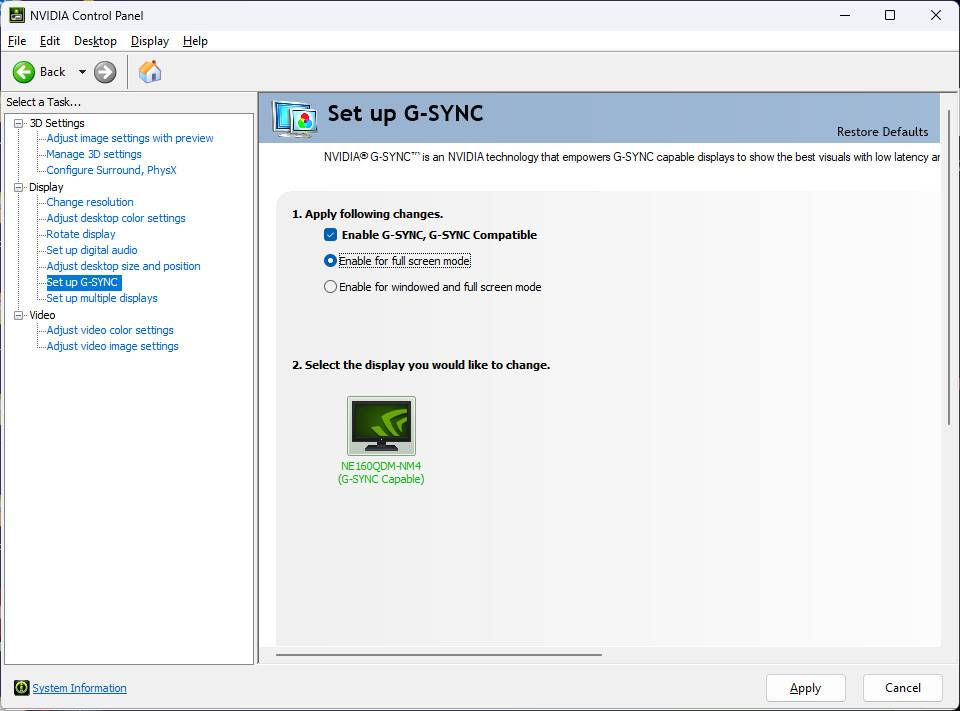
Task: Select Enable for full screen mode
Action: point(331,261)
